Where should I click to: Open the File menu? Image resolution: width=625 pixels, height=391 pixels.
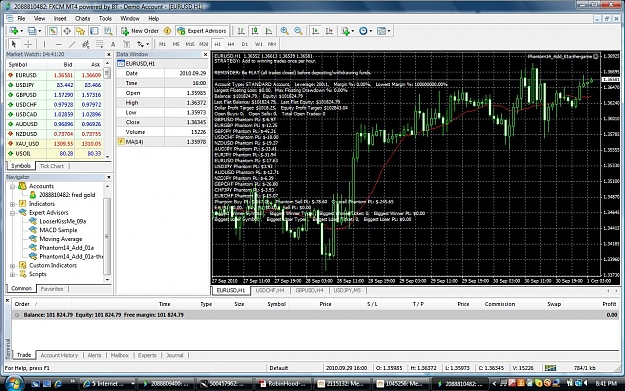coord(21,18)
